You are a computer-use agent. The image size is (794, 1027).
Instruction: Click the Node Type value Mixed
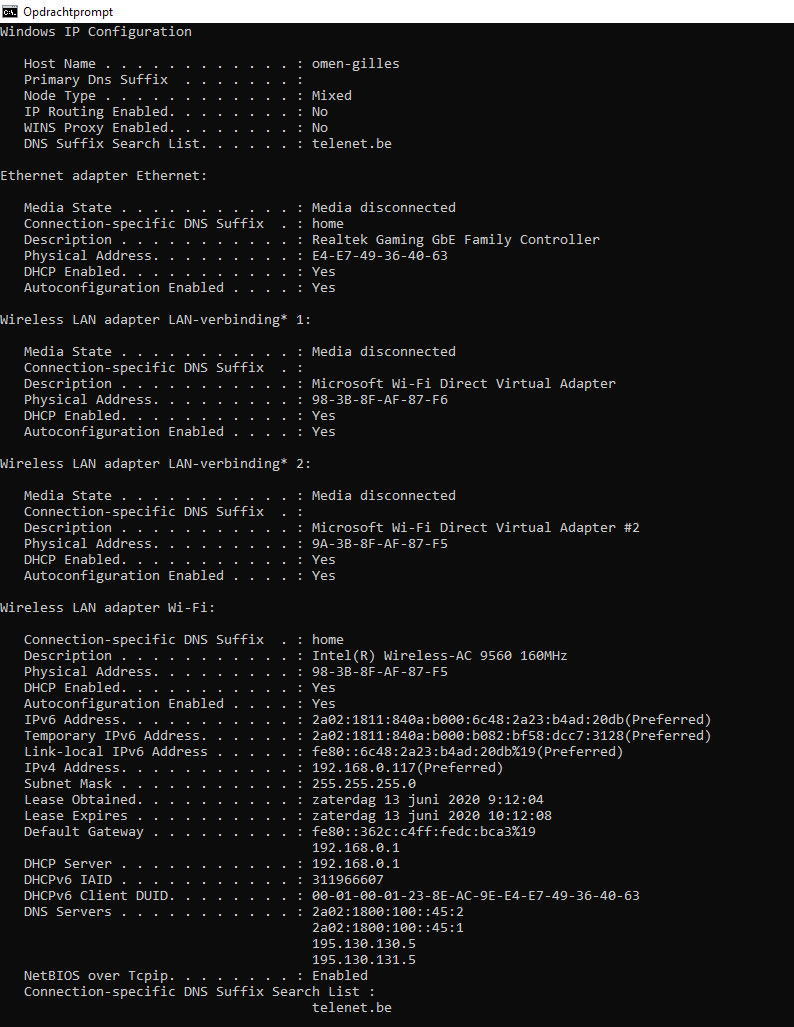click(331, 96)
